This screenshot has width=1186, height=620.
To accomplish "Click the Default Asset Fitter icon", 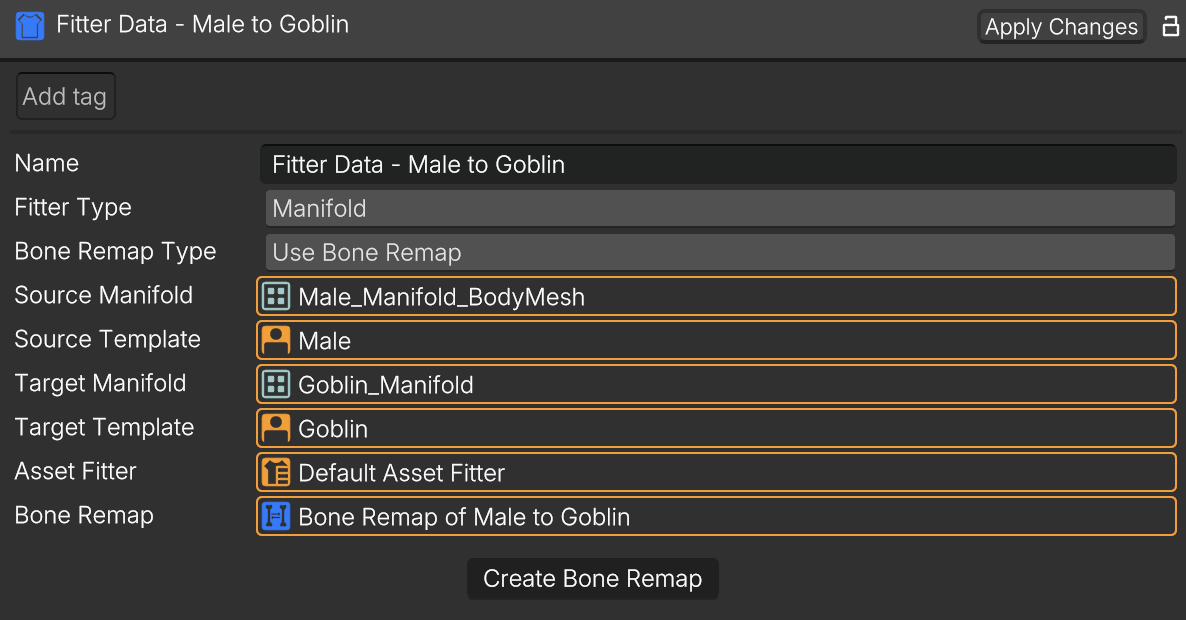I will coord(276,472).
